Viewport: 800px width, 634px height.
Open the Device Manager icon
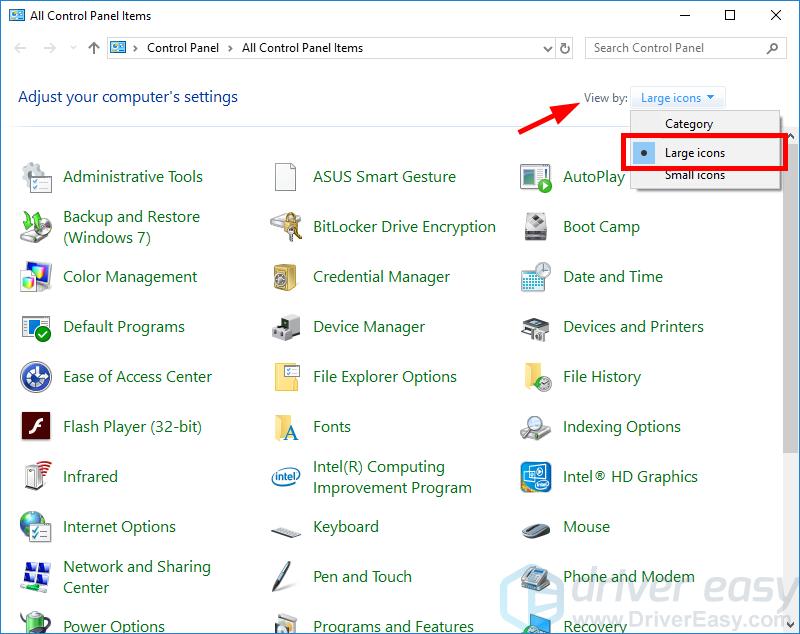click(x=286, y=327)
